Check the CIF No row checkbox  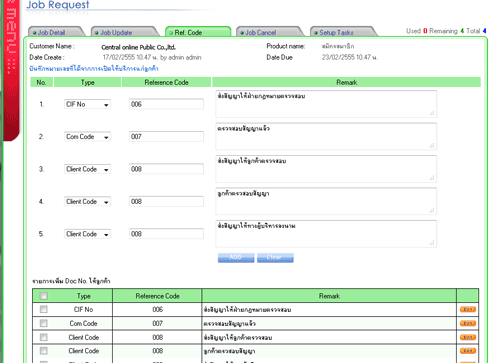(44, 309)
